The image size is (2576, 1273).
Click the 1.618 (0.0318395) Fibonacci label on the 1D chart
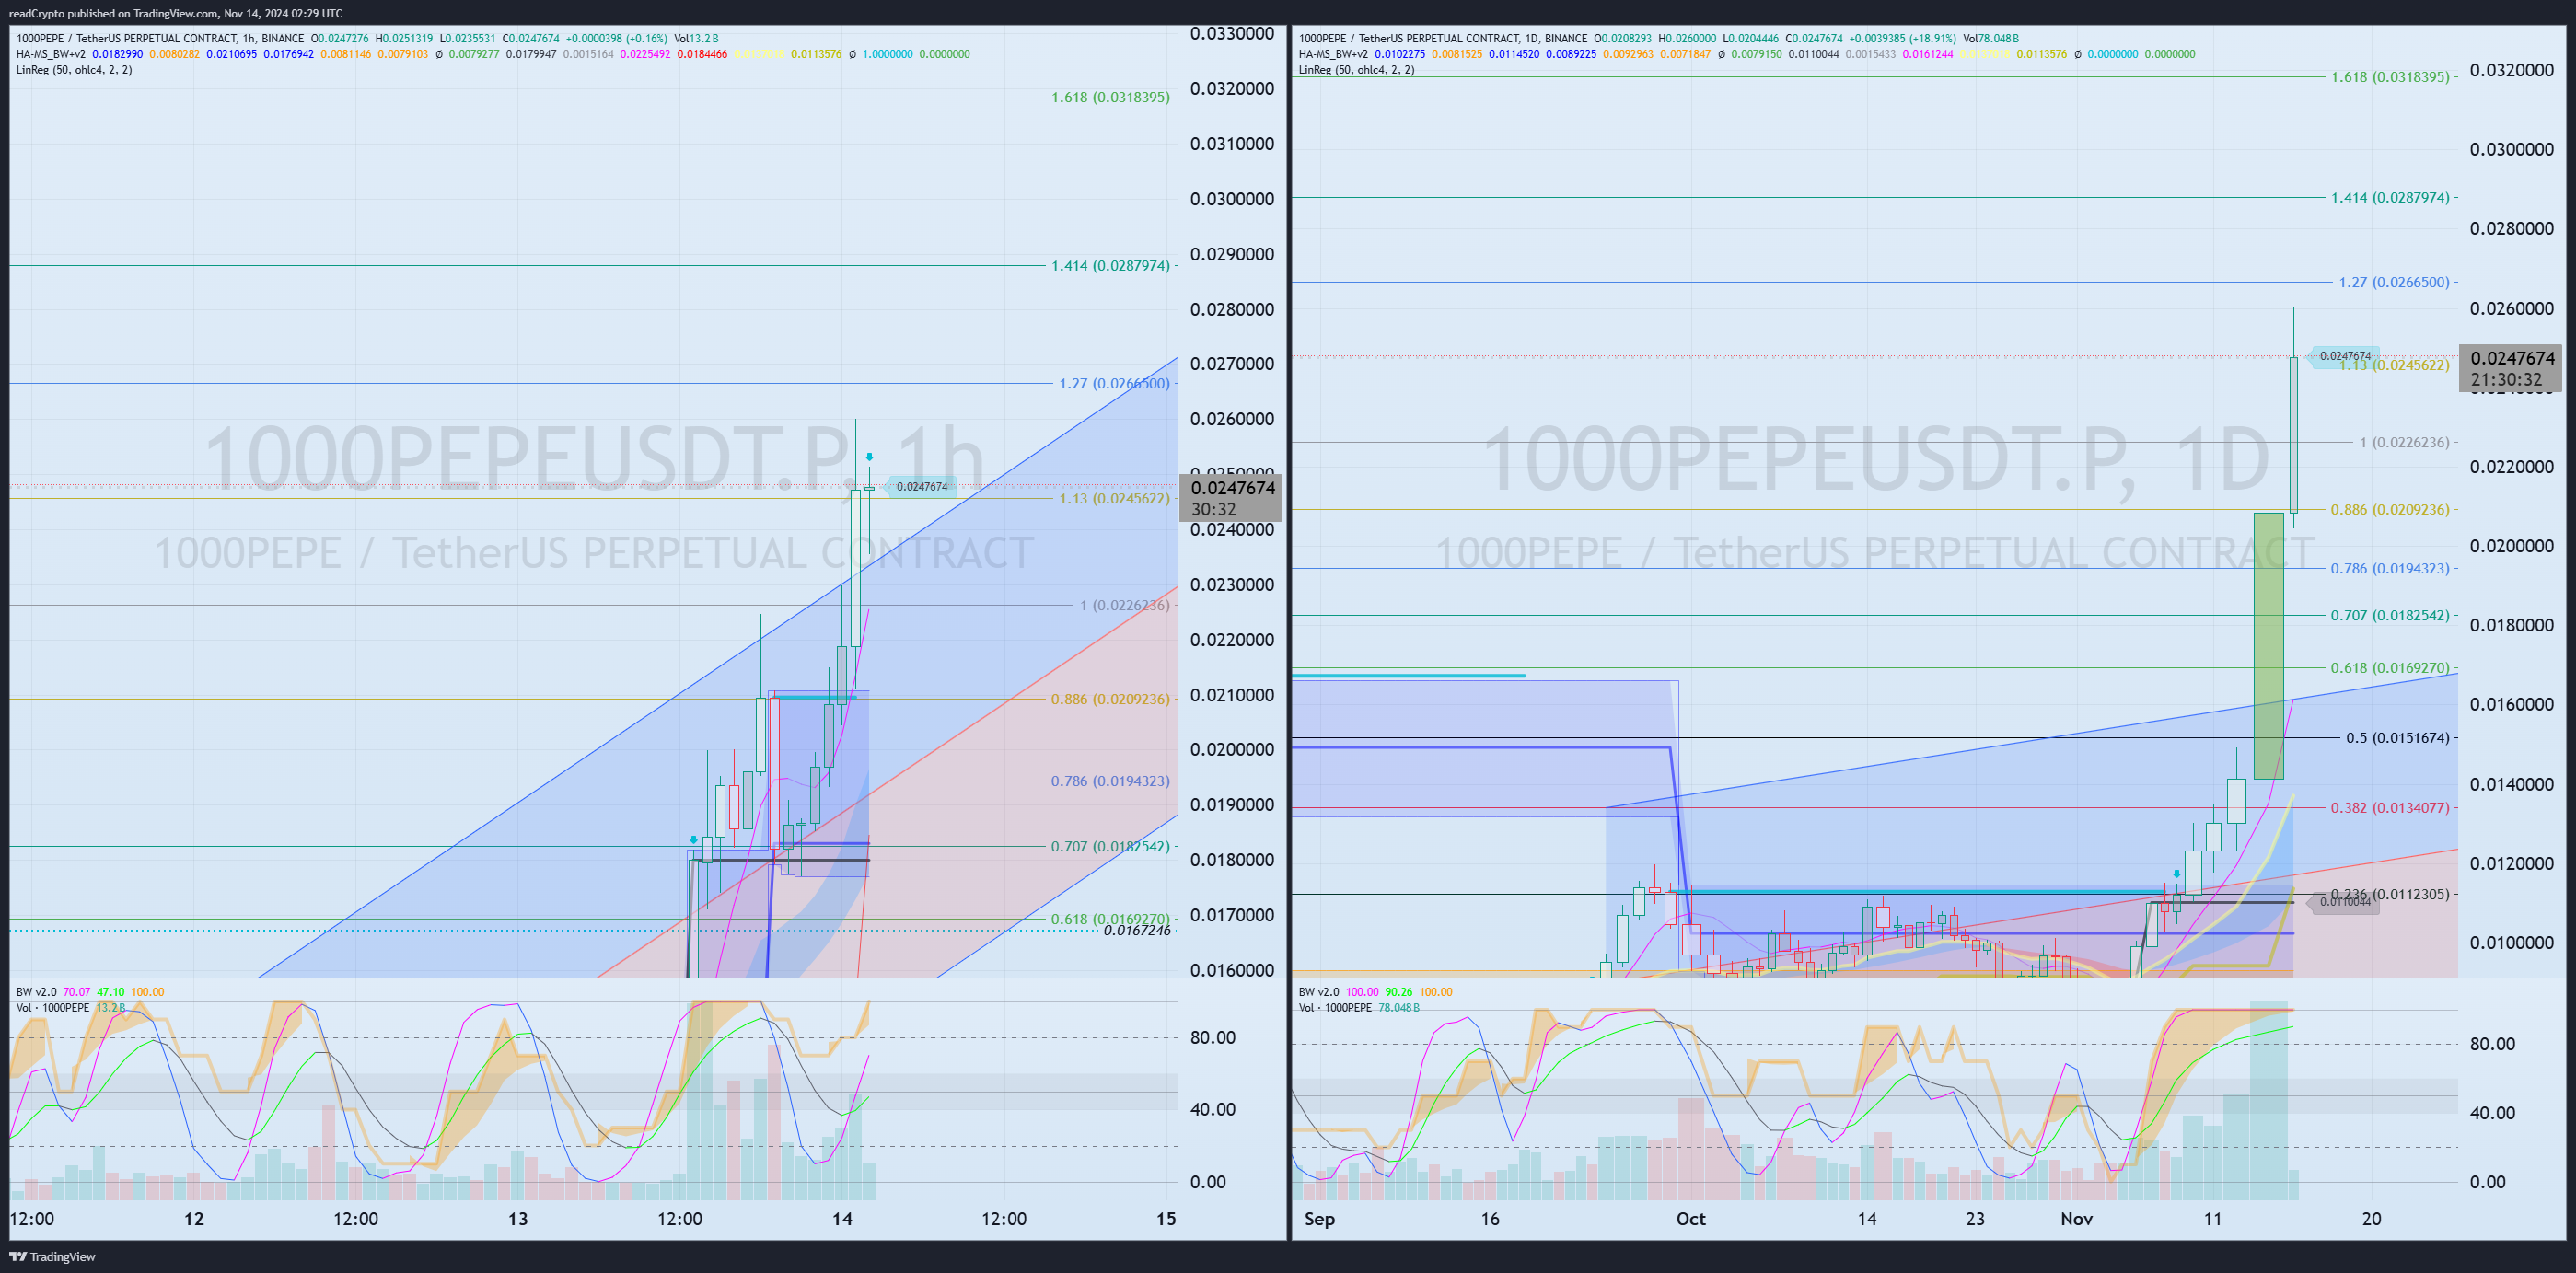point(2390,77)
